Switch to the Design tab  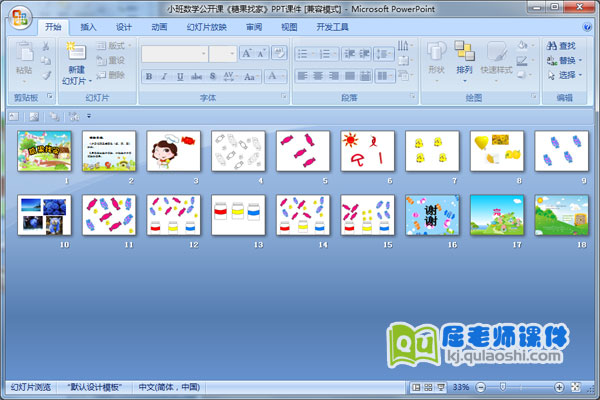124,27
